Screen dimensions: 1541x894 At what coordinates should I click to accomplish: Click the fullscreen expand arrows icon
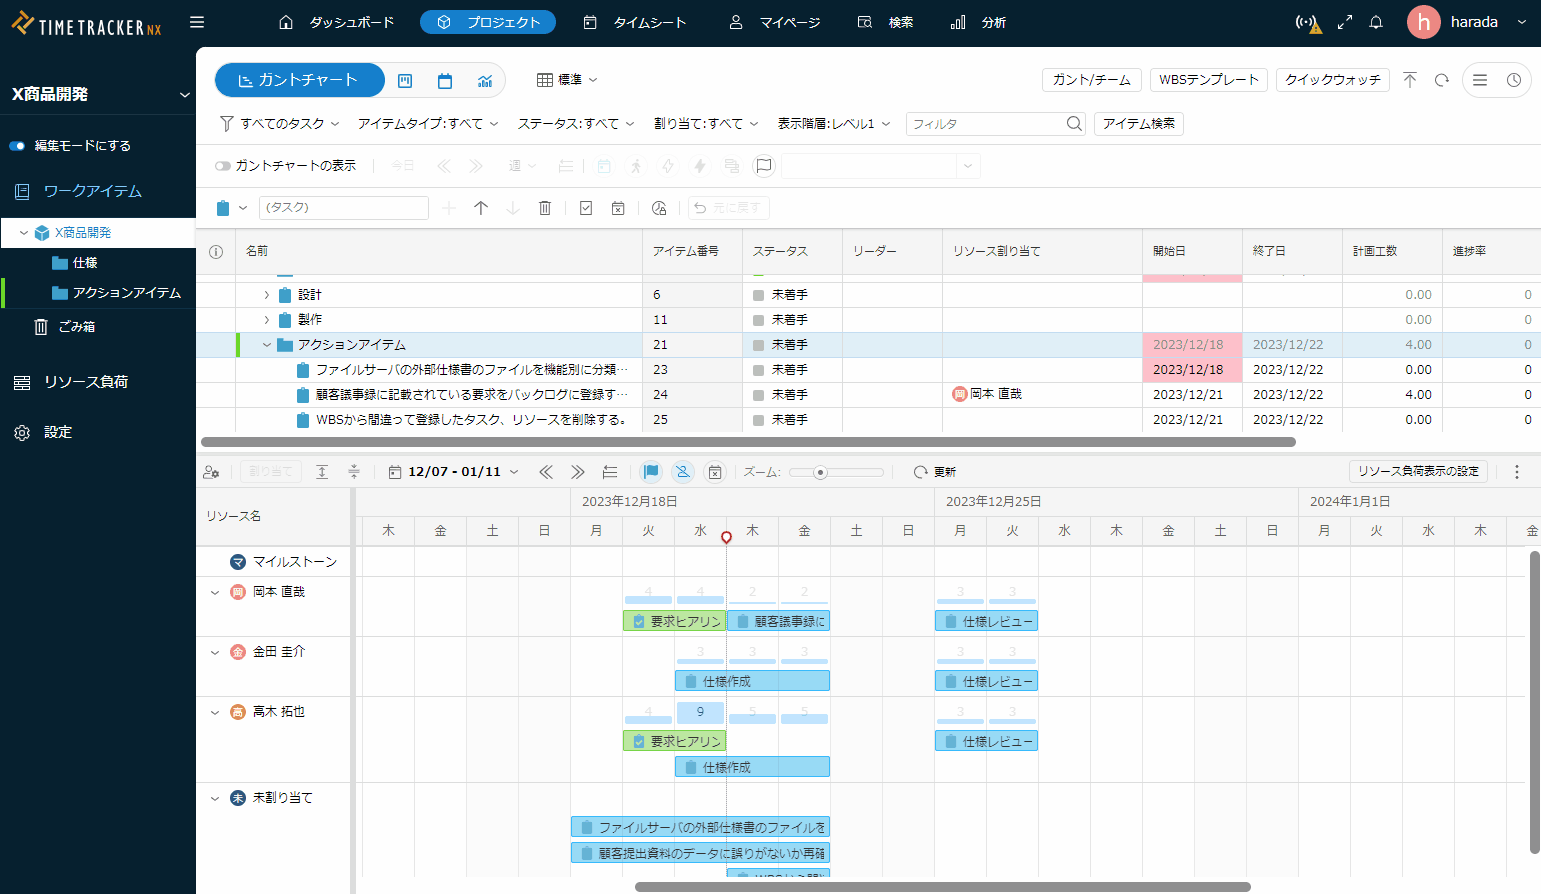(1345, 22)
